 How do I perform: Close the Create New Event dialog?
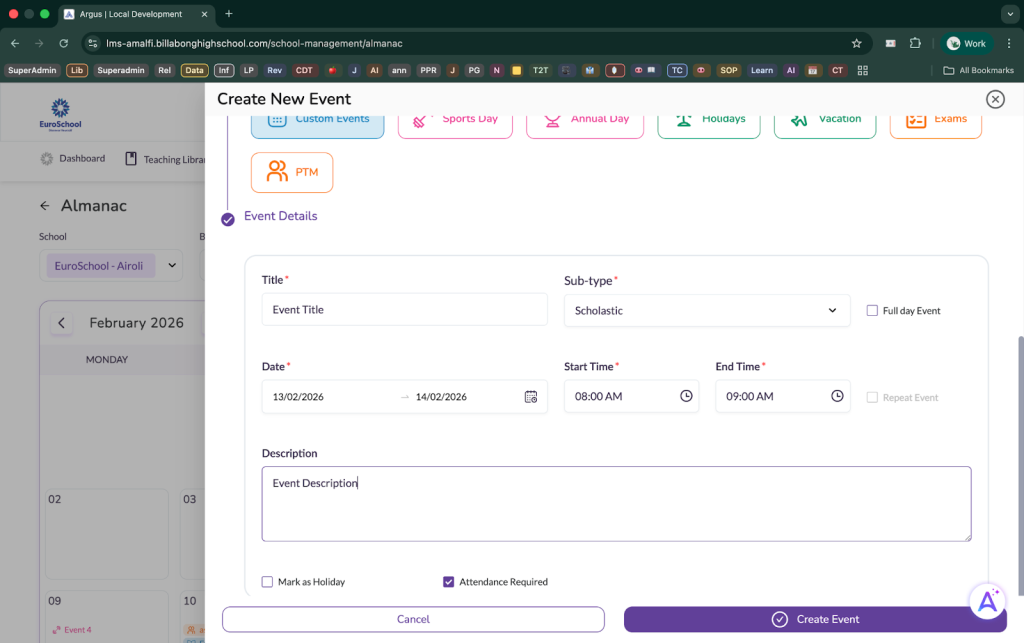click(994, 99)
